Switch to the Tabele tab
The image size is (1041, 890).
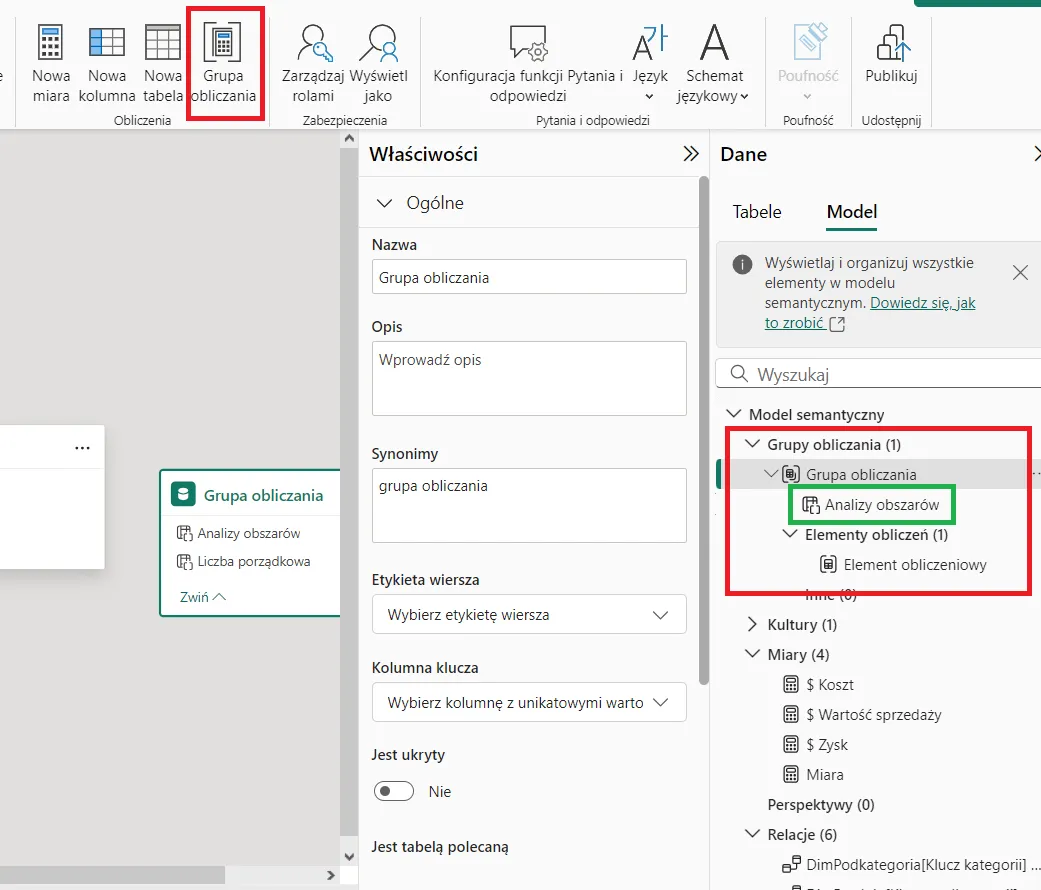[x=757, y=212]
